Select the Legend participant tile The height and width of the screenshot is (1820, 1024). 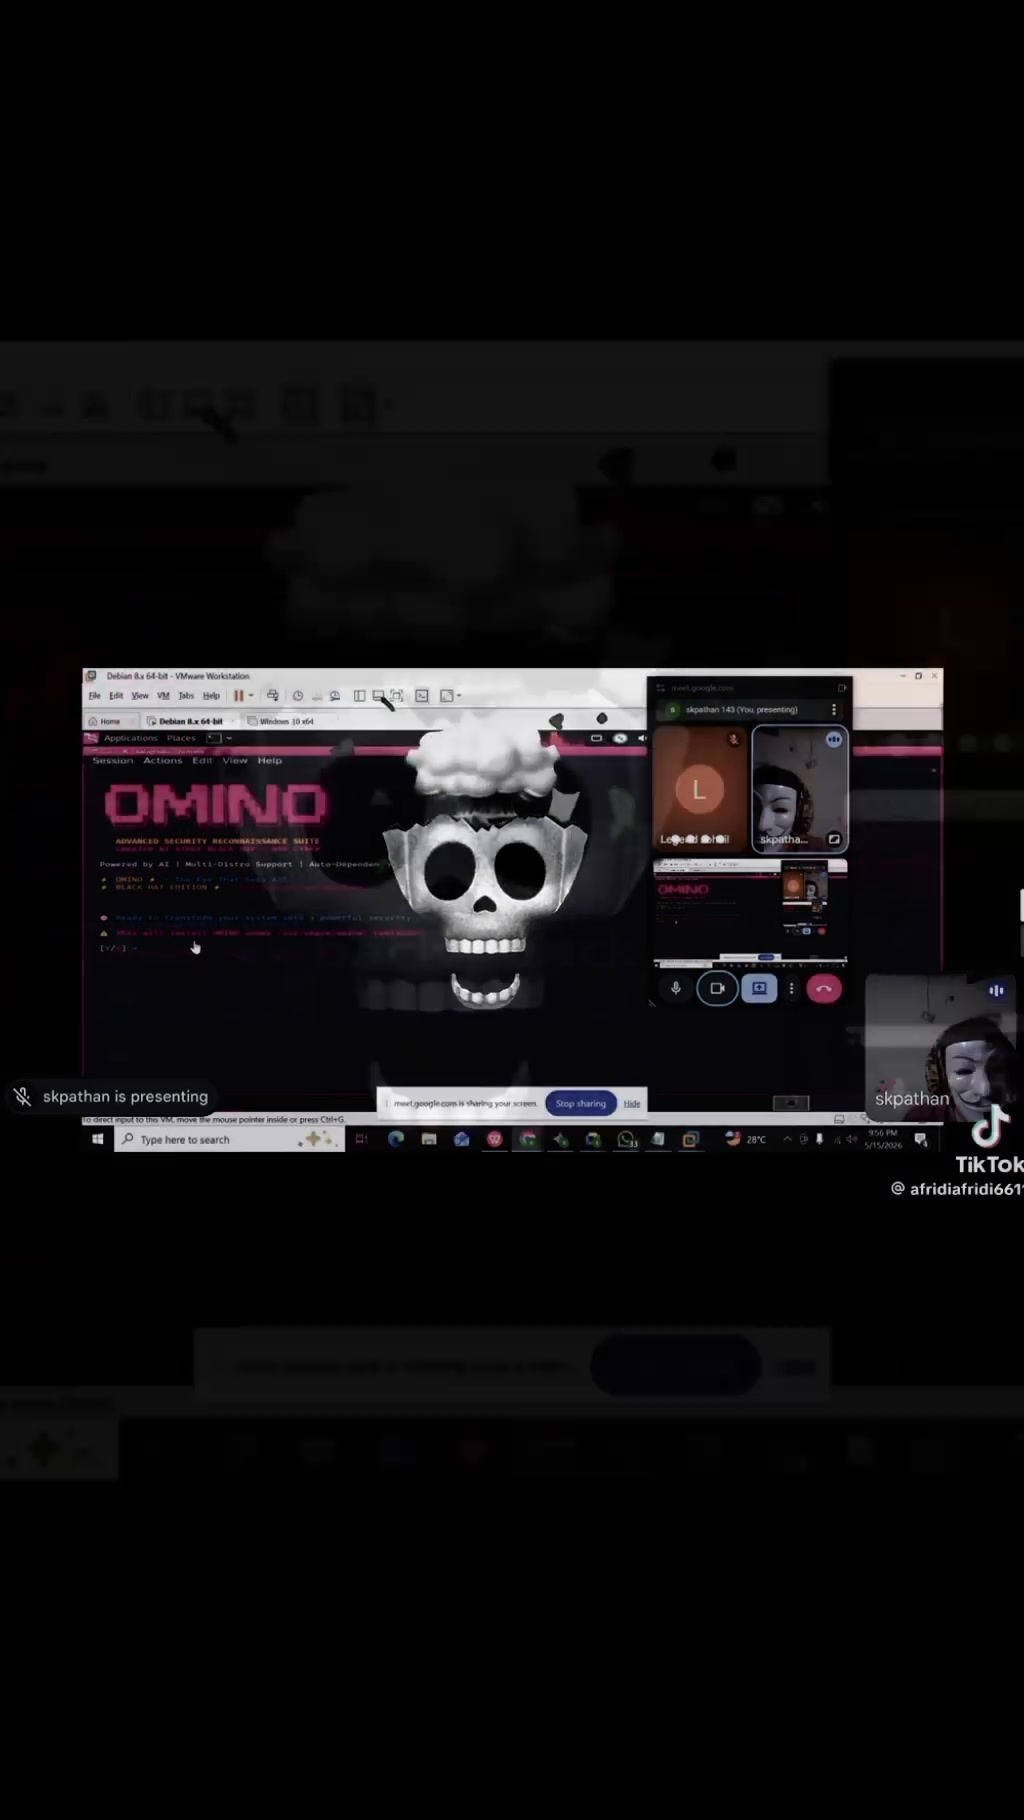point(699,789)
